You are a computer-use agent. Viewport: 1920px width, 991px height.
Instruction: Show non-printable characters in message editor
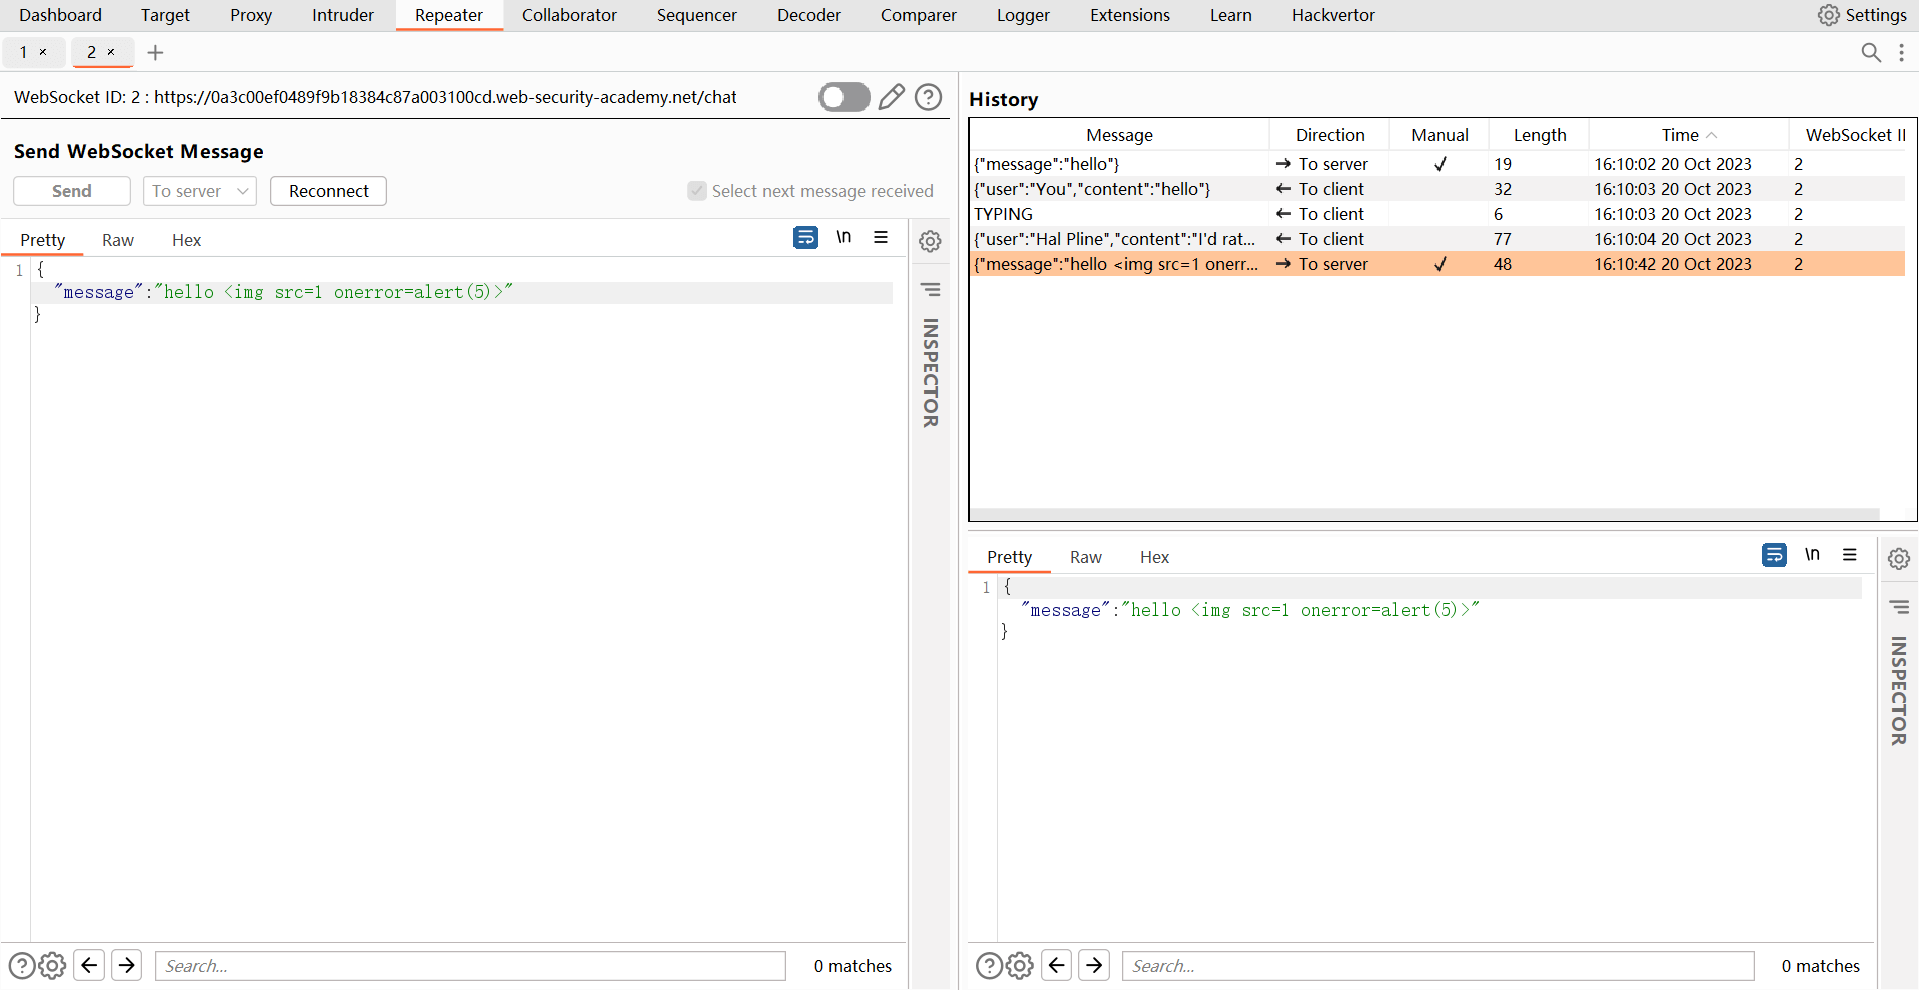click(x=844, y=238)
